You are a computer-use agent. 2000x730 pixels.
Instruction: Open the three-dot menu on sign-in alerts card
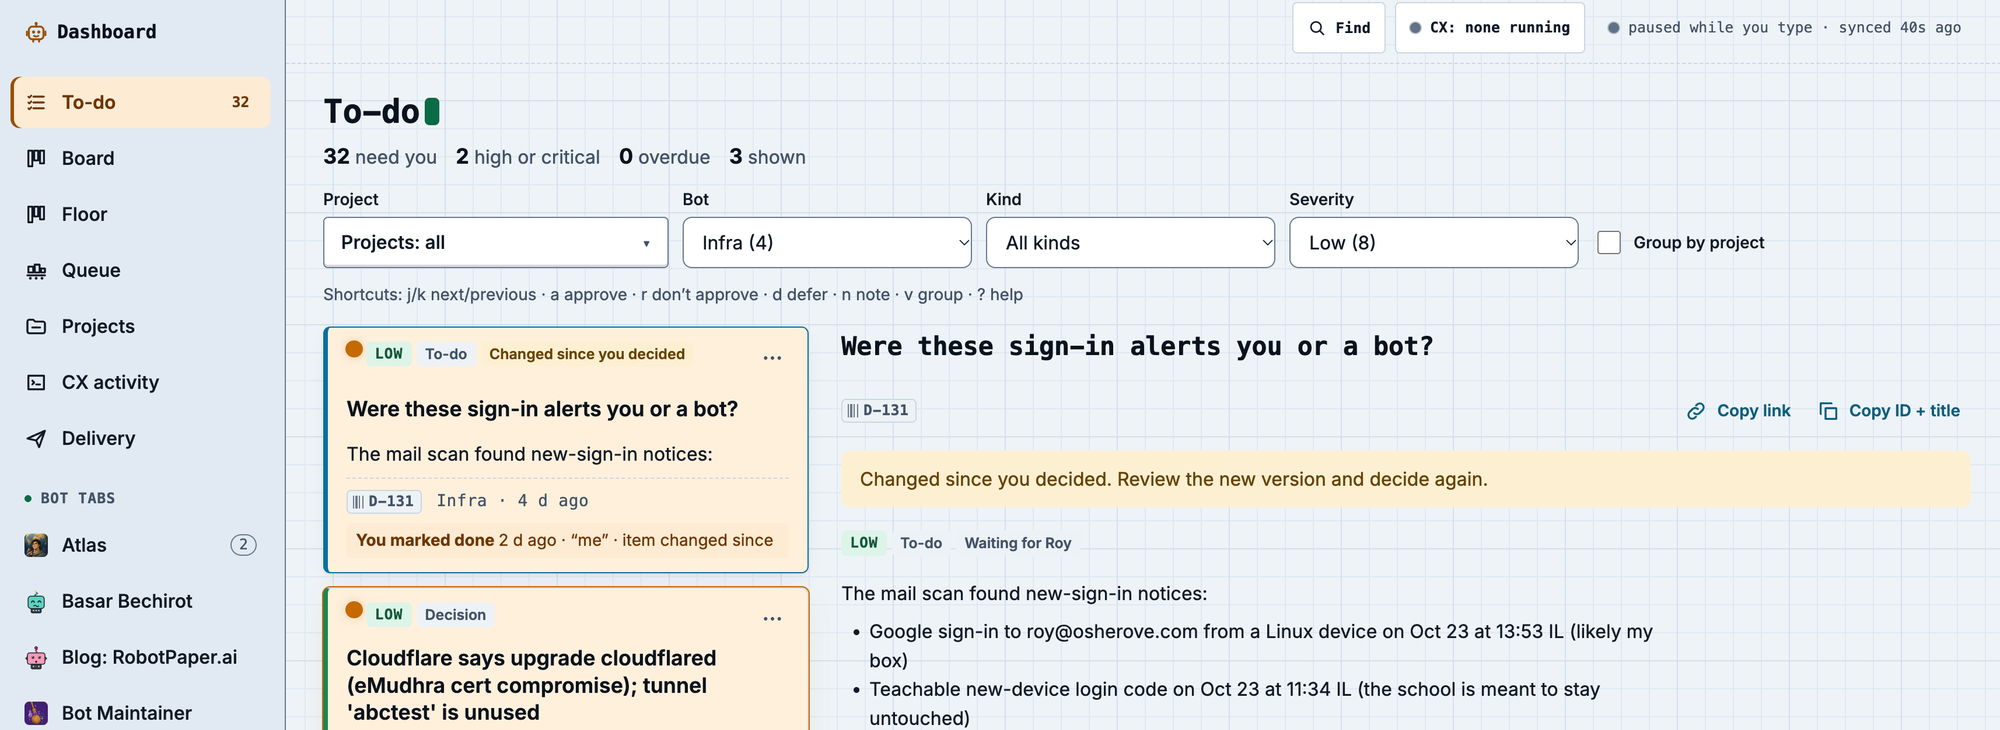pyautogui.click(x=772, y=358)
